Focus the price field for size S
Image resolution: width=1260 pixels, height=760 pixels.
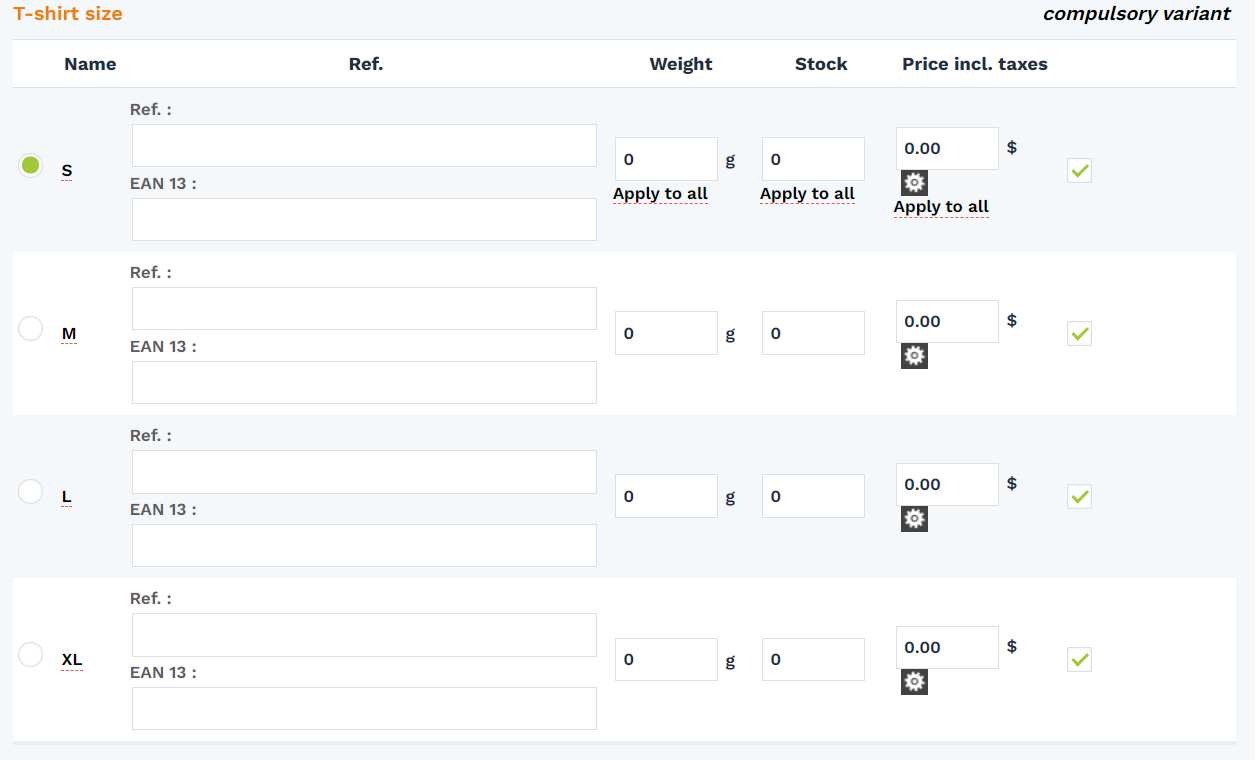[947, 148]
